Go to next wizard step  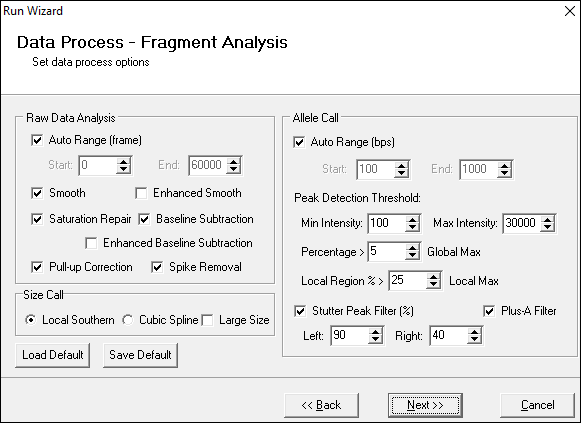425,405
